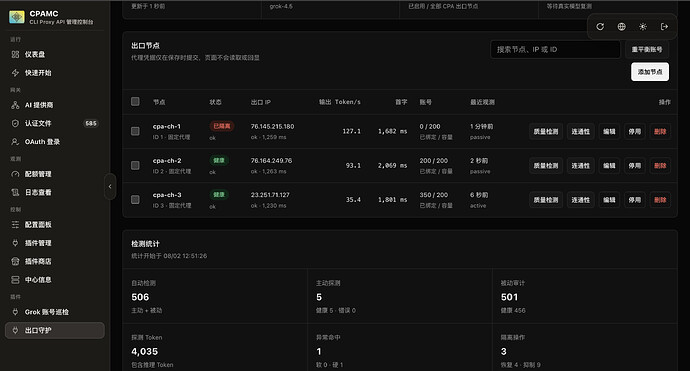Click red 删除 for cpa-ch-2

(660, 166)
